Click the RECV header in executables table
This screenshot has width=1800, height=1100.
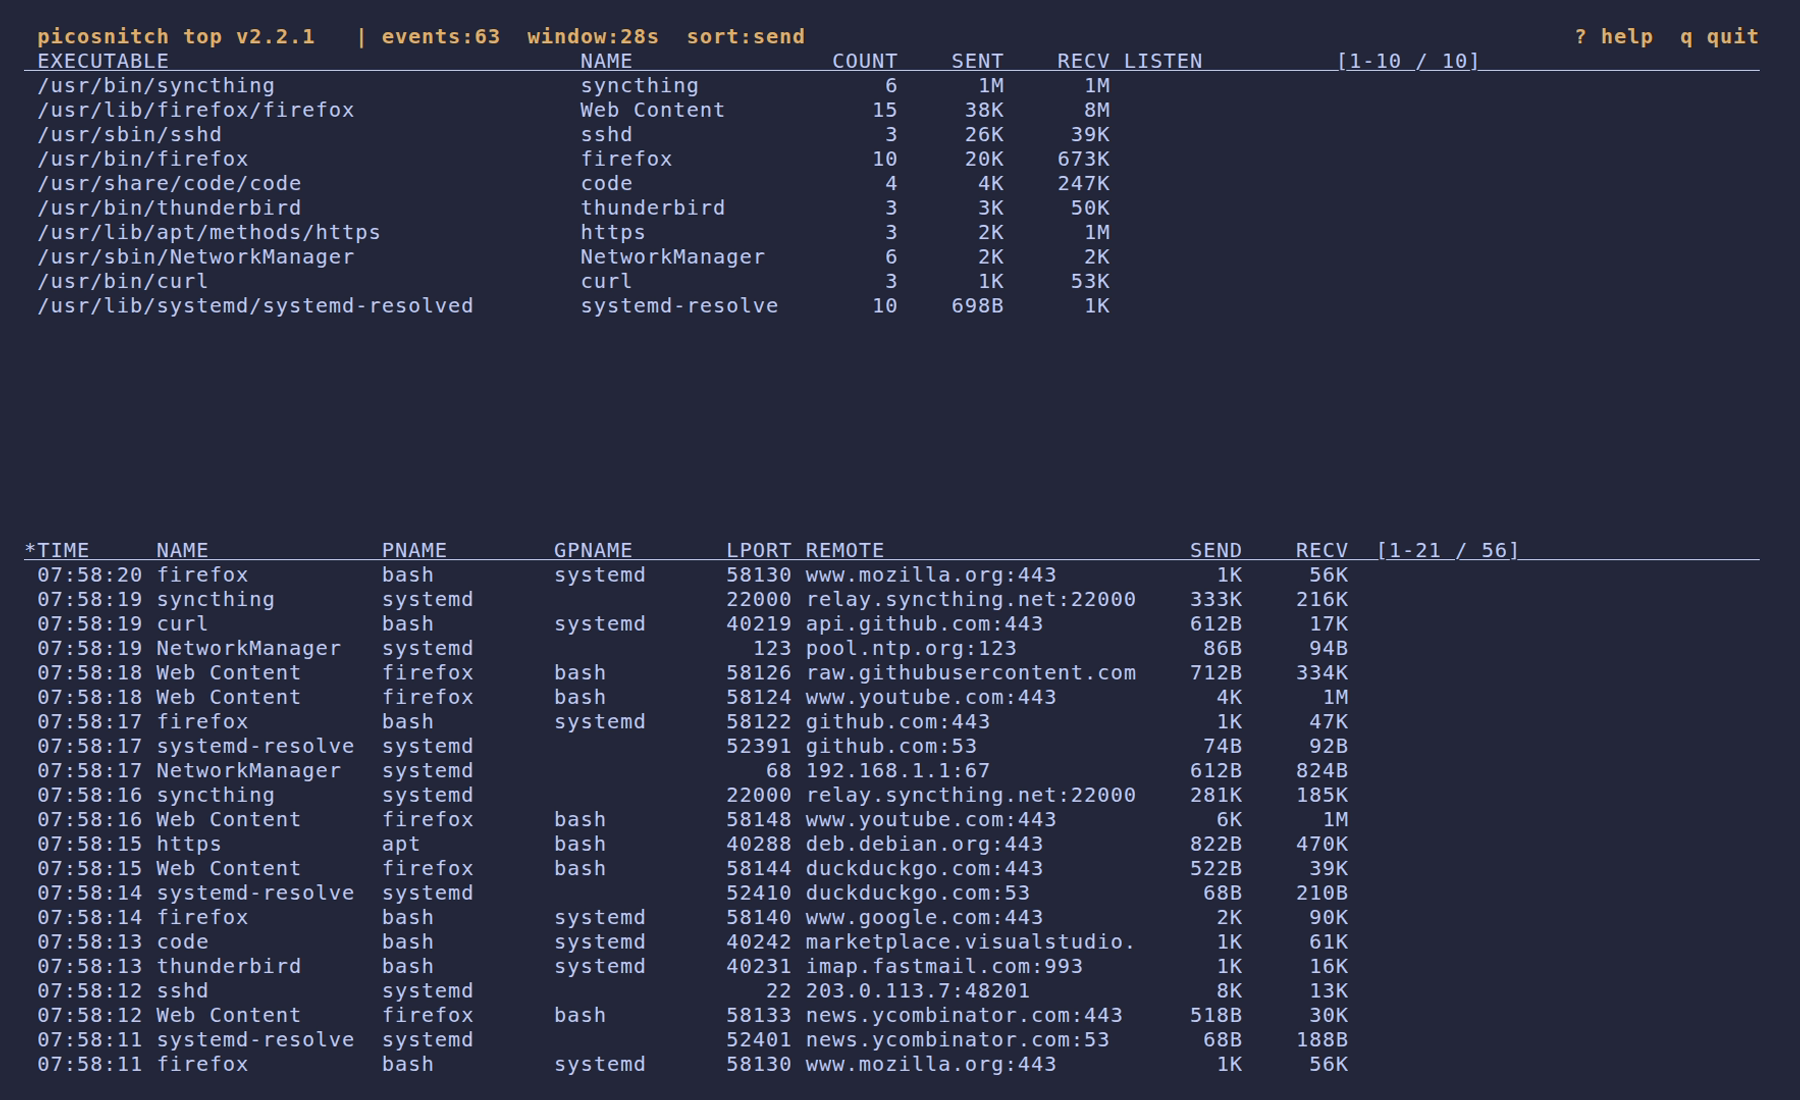click(x=1083, y=61)
